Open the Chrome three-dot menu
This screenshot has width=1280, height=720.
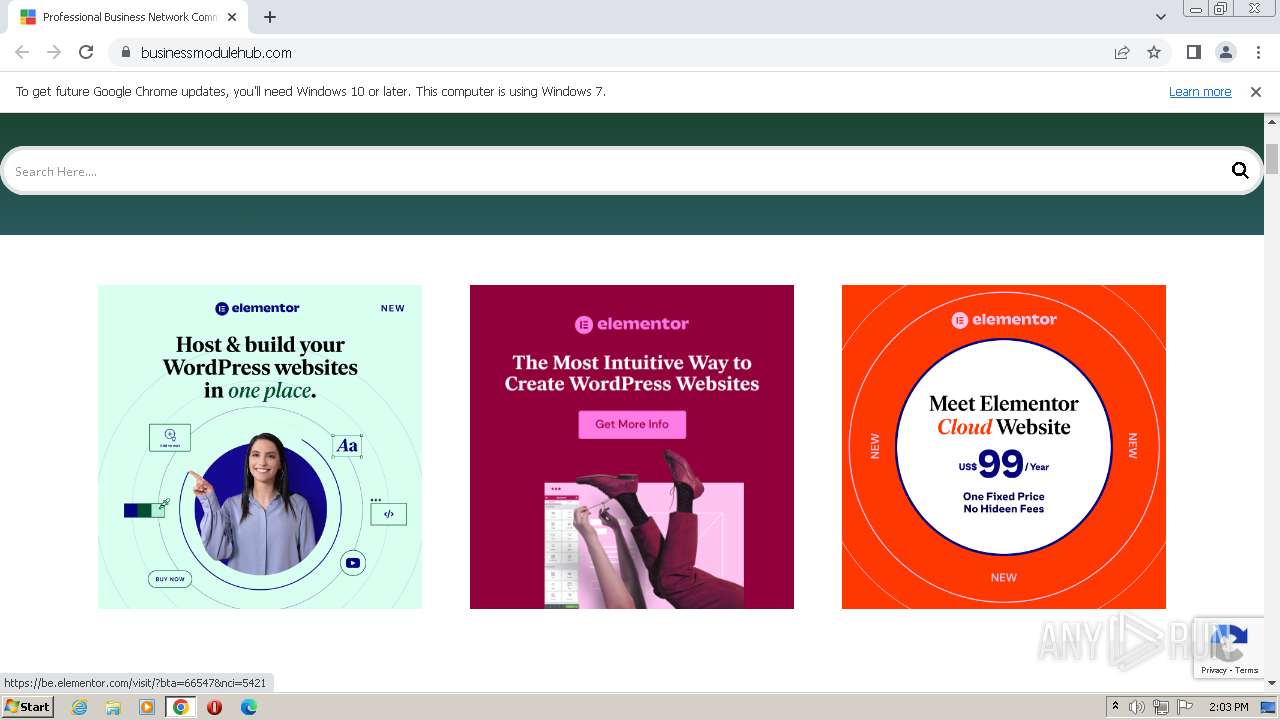click(1258, 52)
